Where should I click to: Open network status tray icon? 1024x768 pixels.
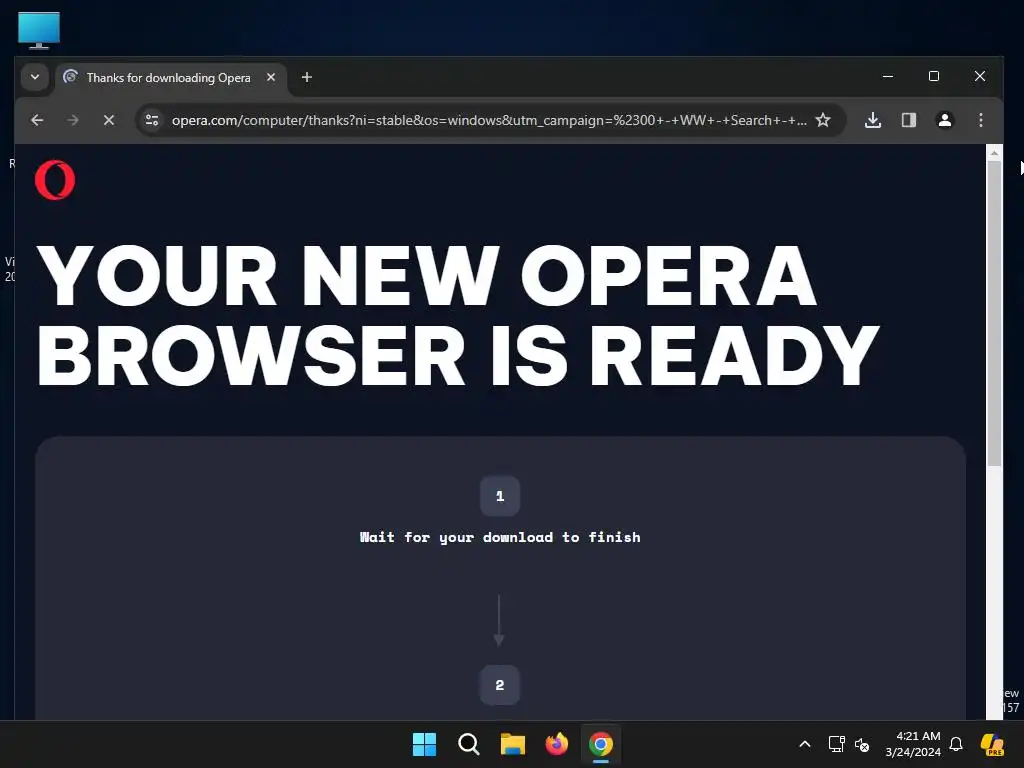[x=837, y=744]
